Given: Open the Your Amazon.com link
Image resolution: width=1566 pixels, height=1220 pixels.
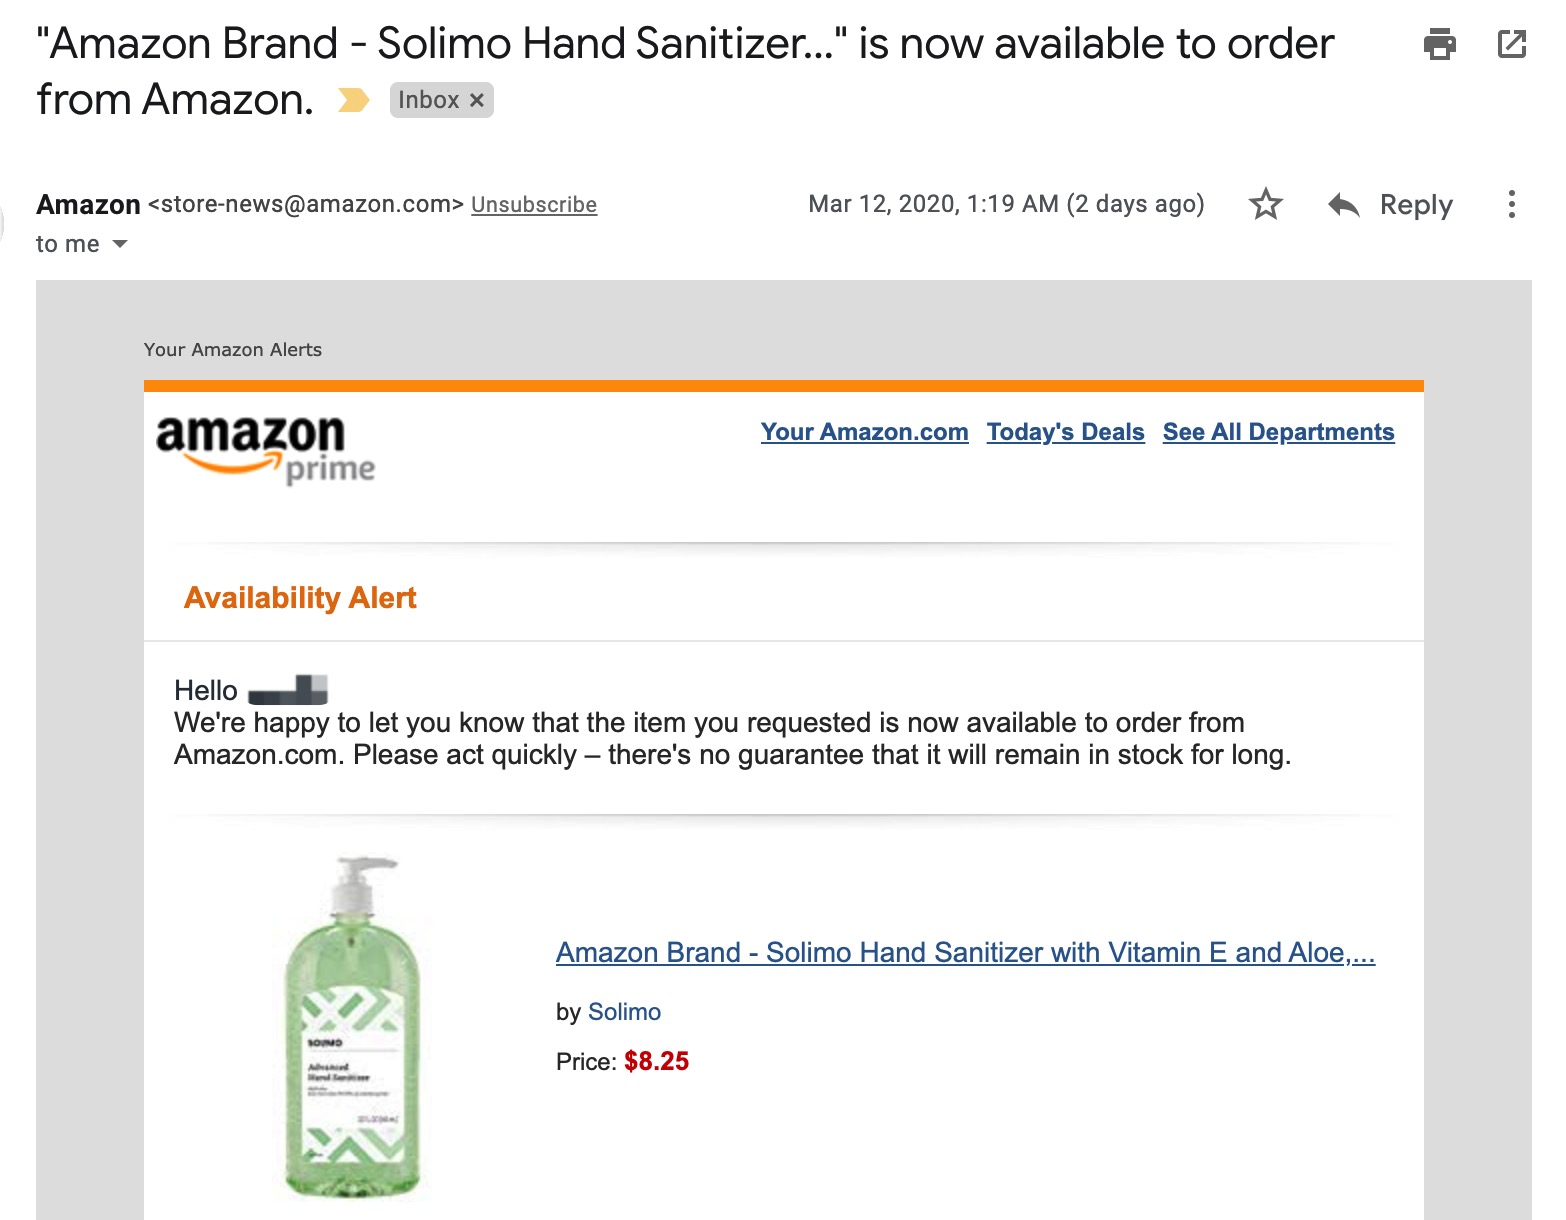Looking at the screenshot, I should click(864, 432).
